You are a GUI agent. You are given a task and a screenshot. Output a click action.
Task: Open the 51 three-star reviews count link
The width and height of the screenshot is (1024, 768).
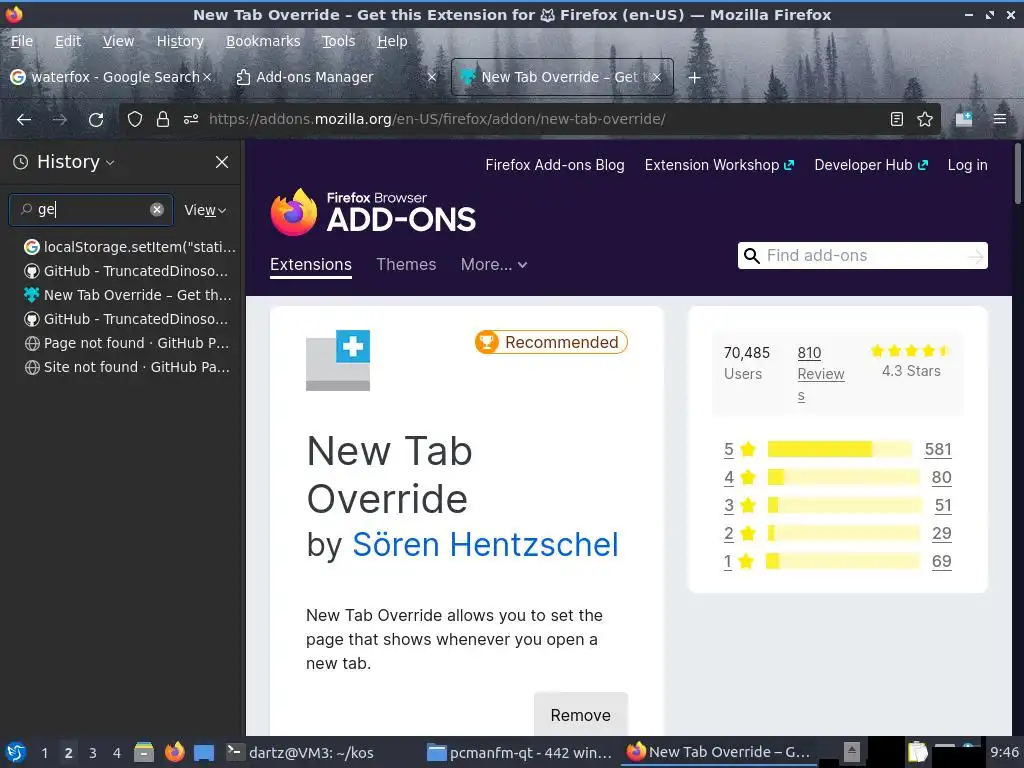click(x=943, y=505)
